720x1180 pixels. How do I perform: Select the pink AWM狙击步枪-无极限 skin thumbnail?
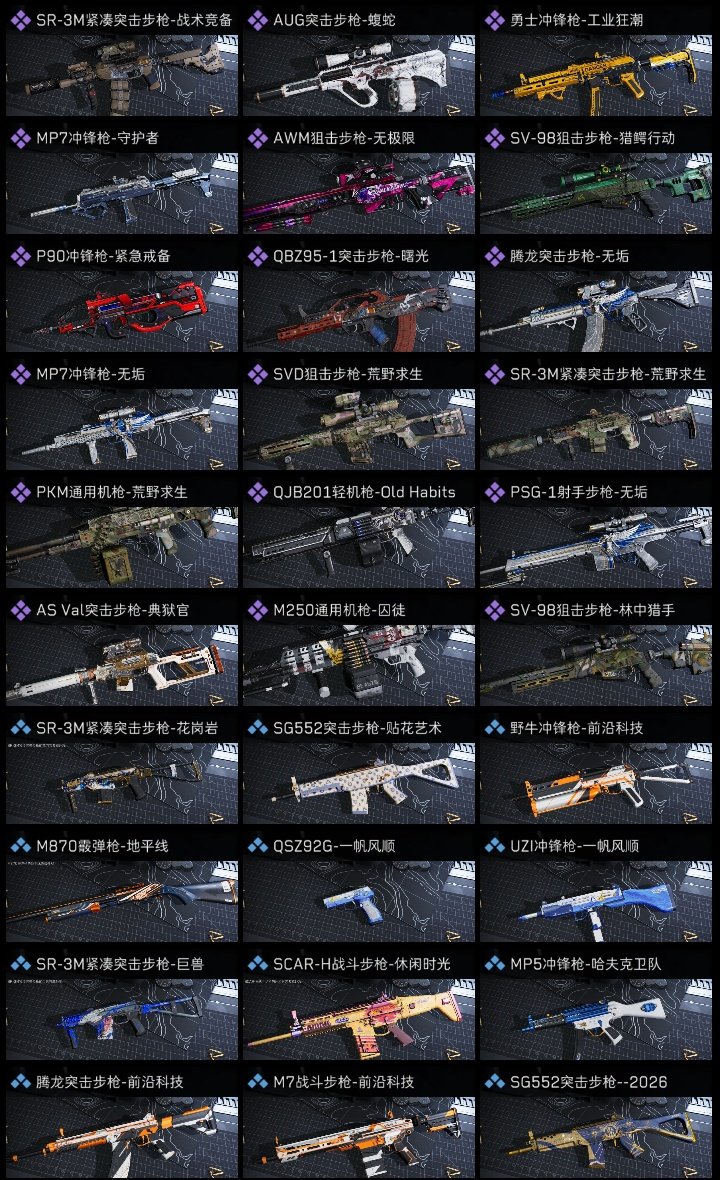point(359,193)
